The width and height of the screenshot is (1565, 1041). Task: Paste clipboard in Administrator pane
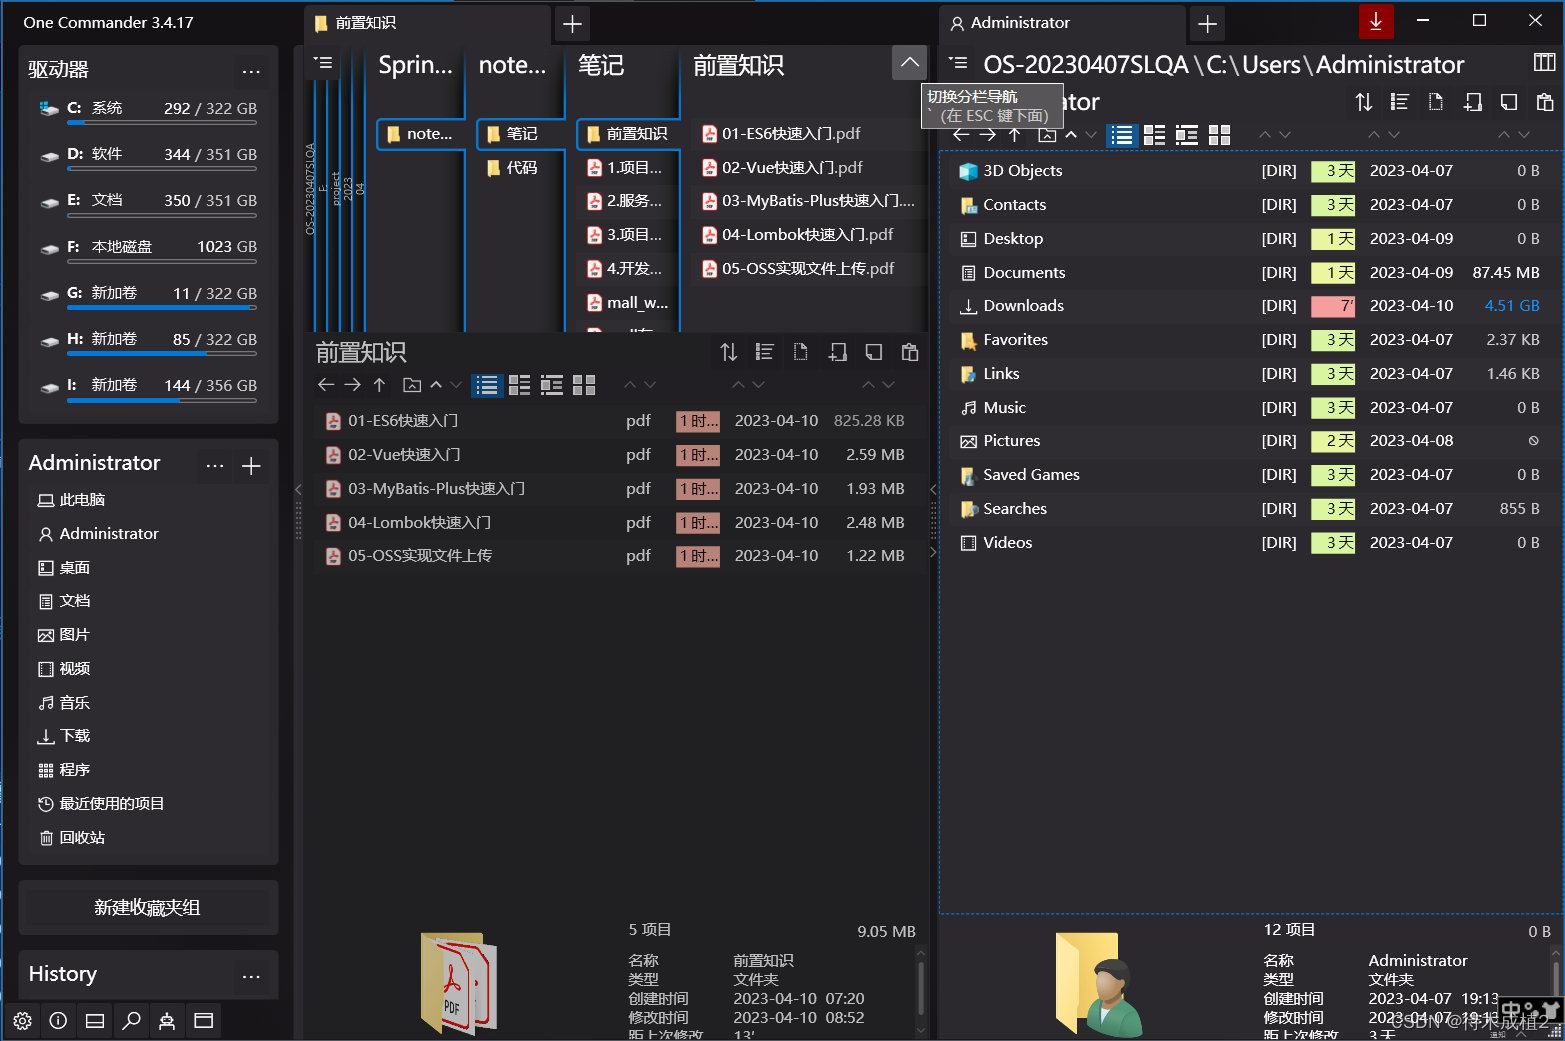1544,102
